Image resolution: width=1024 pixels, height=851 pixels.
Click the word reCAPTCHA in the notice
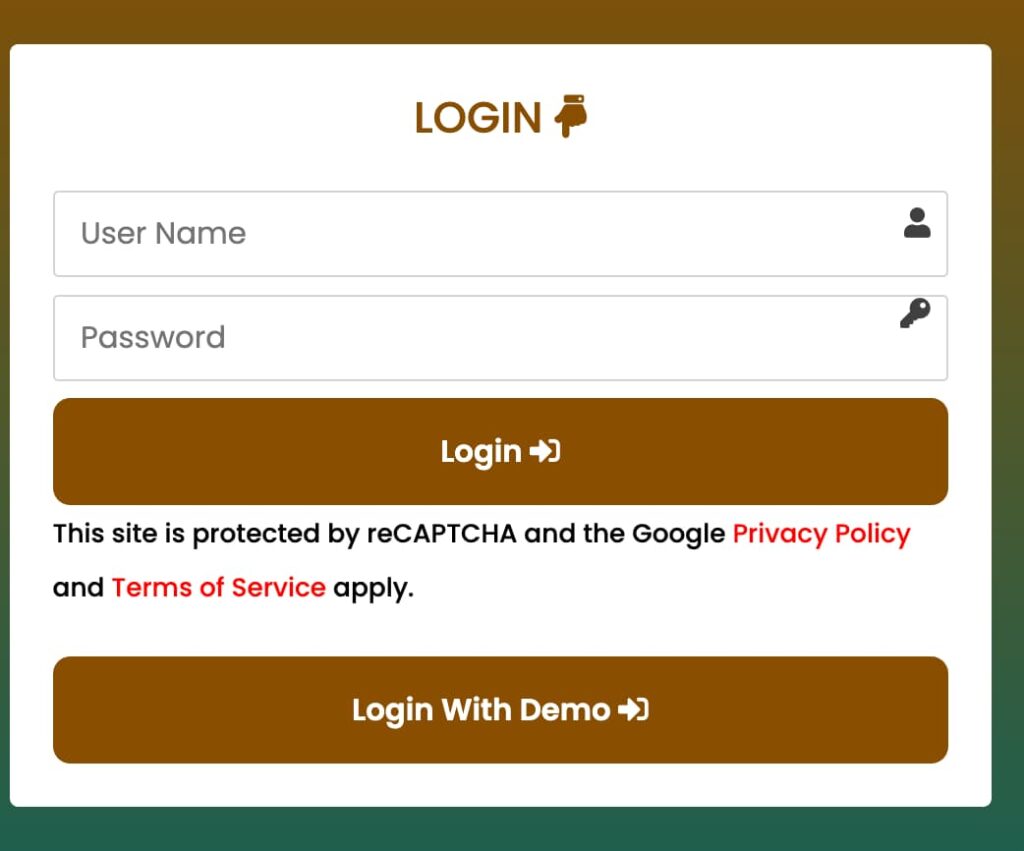tap(441, 534)
